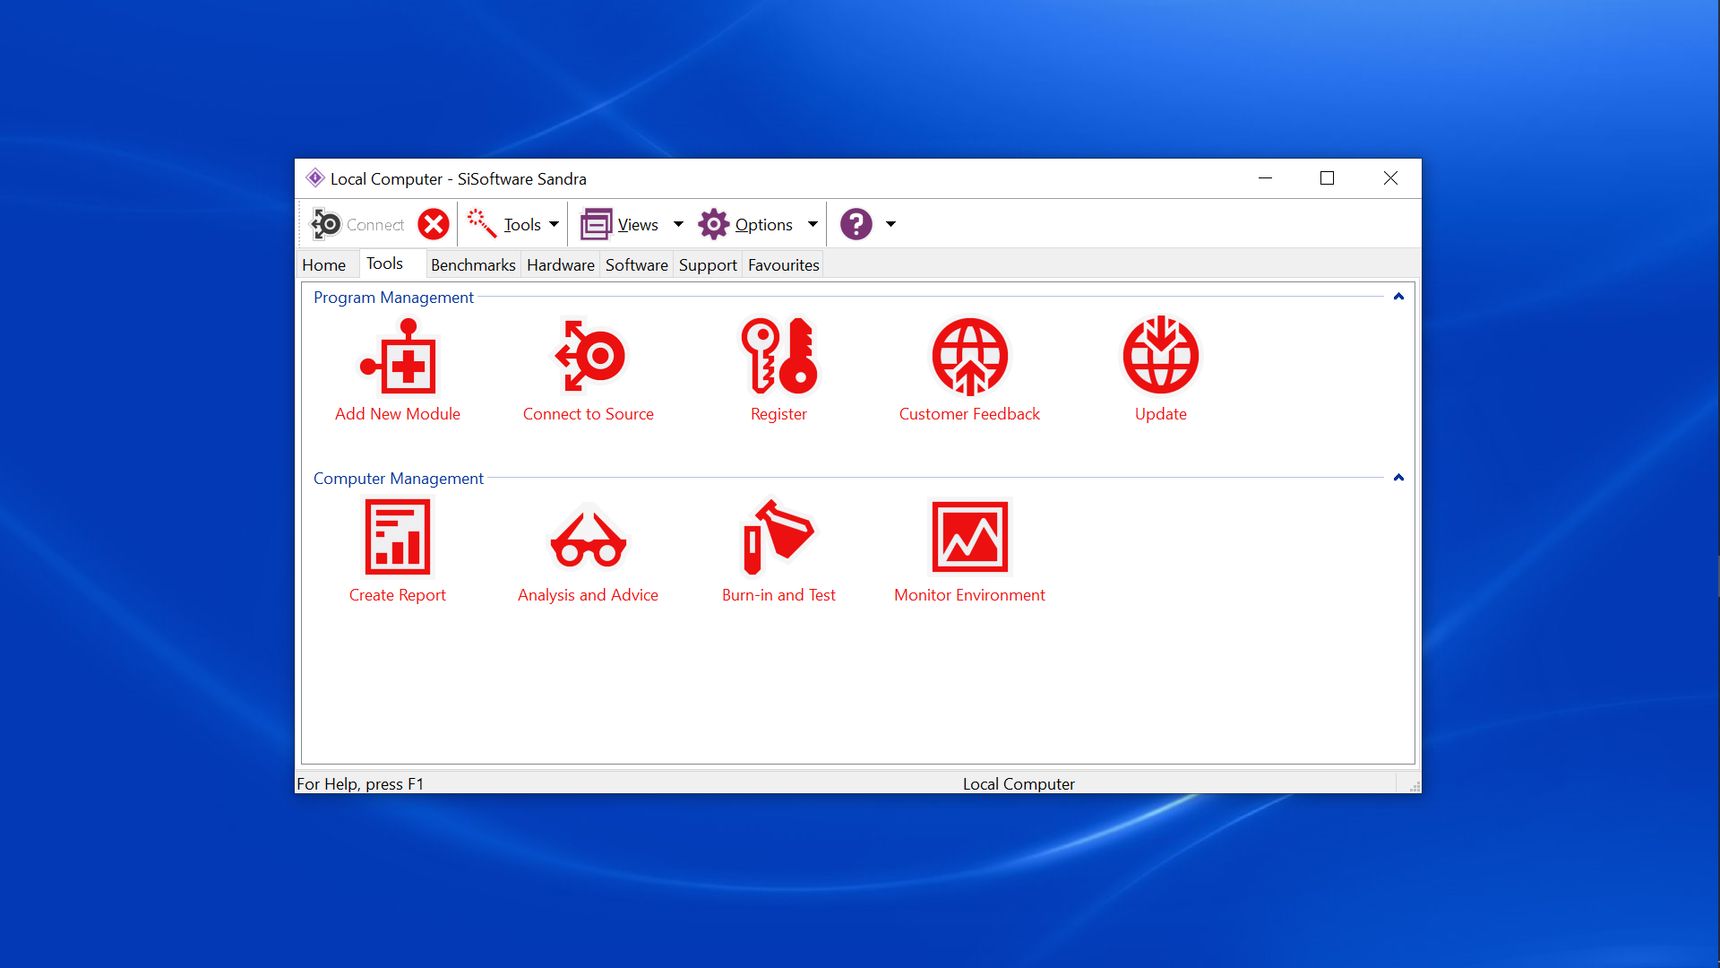This screenshot has width=1720, height=968.
Task: Click the Register label
Action: (x=779, y=414)
